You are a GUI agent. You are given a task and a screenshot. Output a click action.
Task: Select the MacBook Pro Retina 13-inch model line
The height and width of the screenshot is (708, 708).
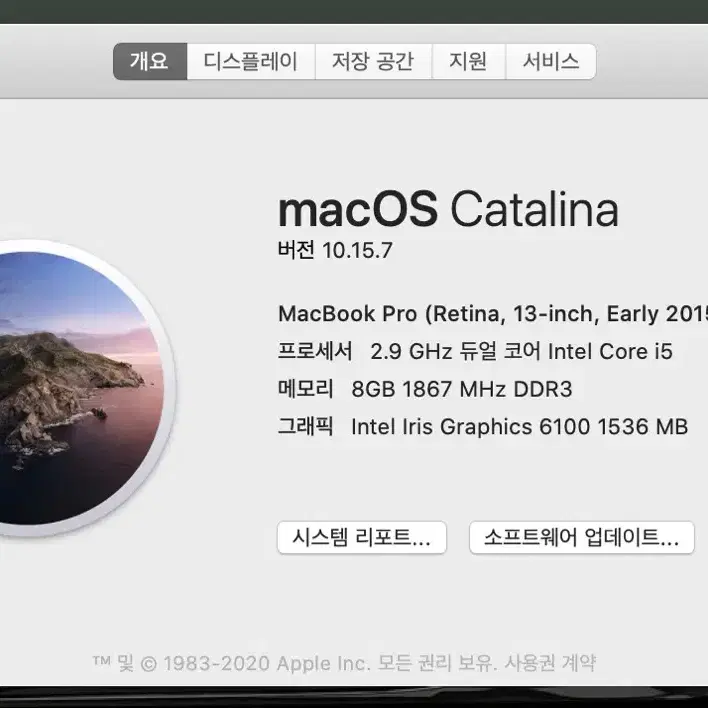click(493, 314)
